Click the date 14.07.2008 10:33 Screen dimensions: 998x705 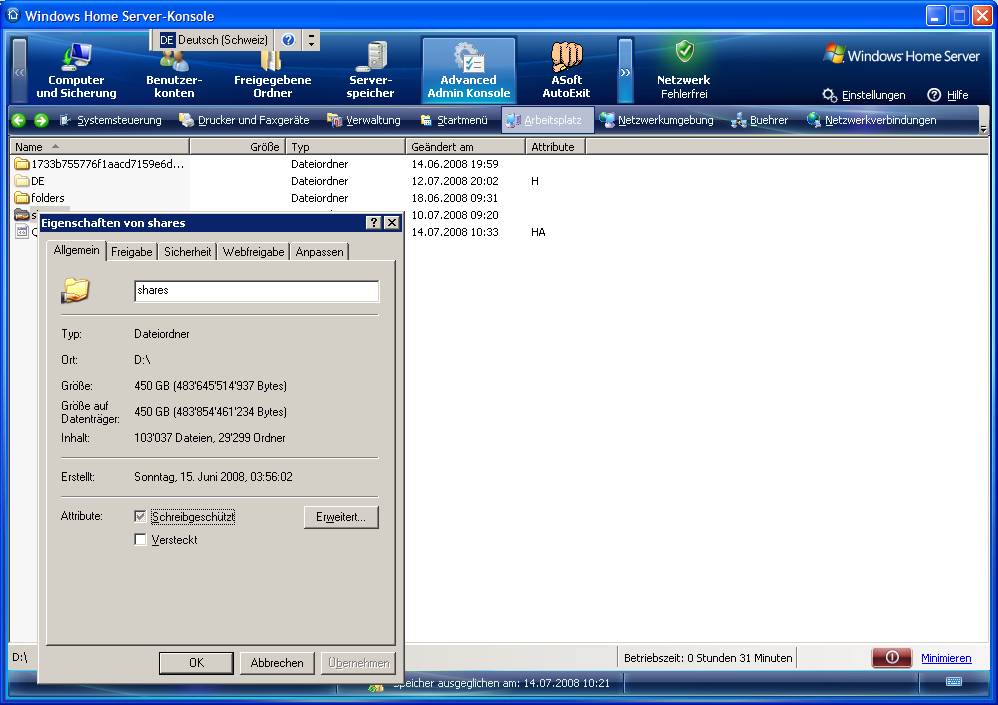(x=455, y=232)
